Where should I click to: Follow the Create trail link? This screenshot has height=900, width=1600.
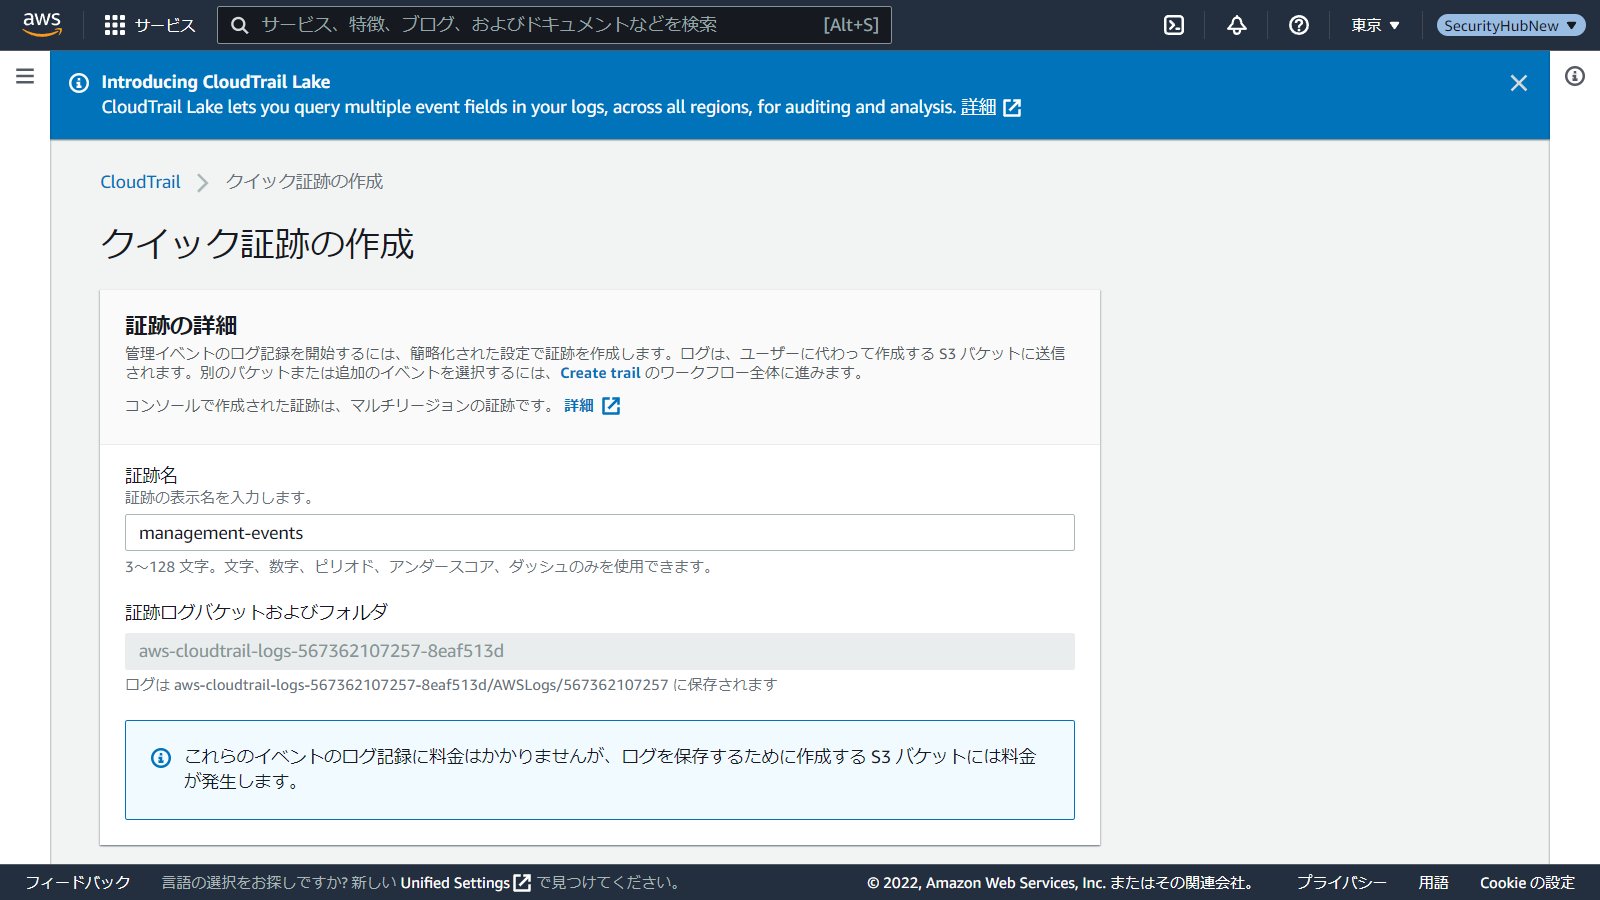pyautogui.click(x=600, y=373)
